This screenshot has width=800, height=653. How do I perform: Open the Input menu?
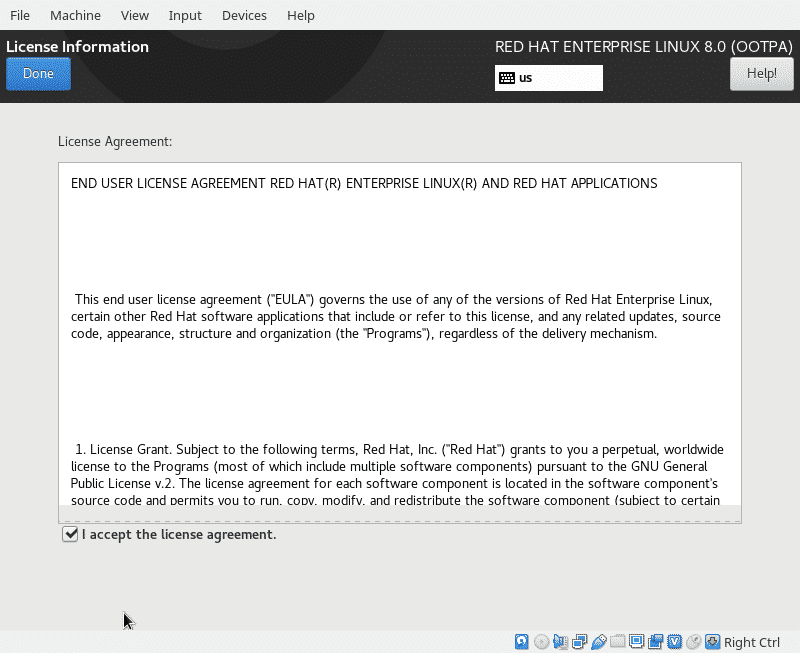185,15
